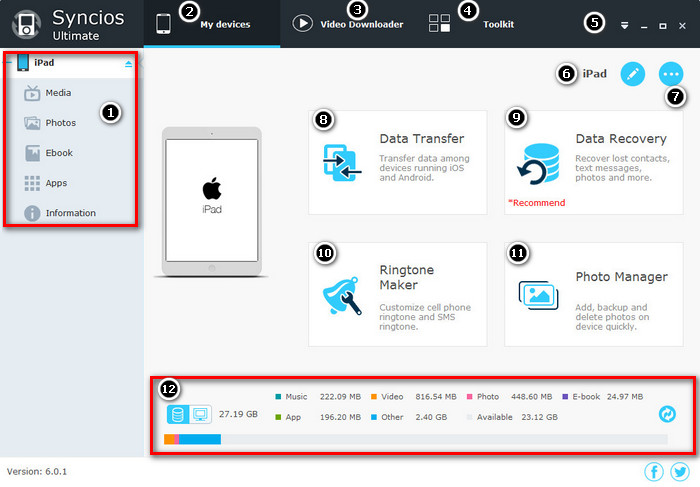This screenshot has height=487, width=700.
Task: Click the Video orange legend swatch
Action: pos(374,396)
